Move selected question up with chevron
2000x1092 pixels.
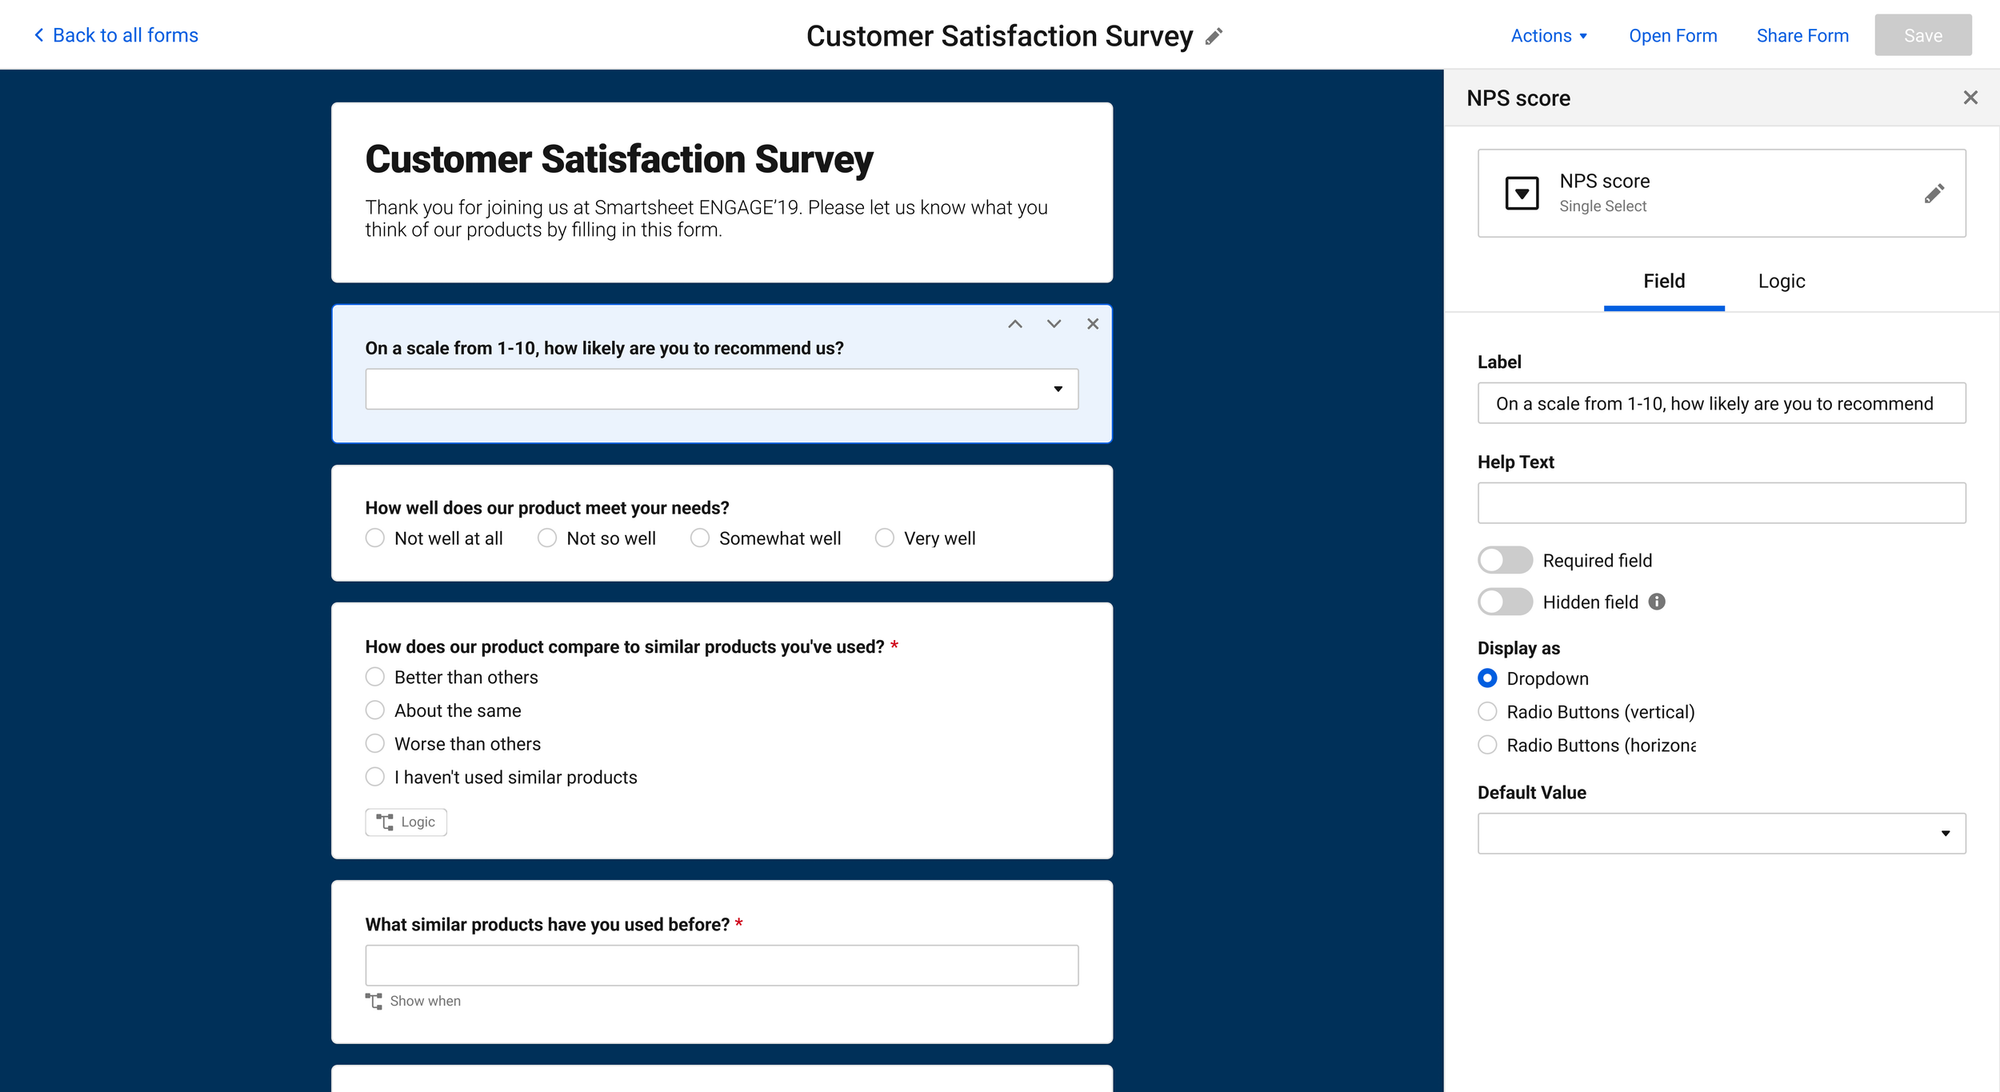coord(1015,324)
